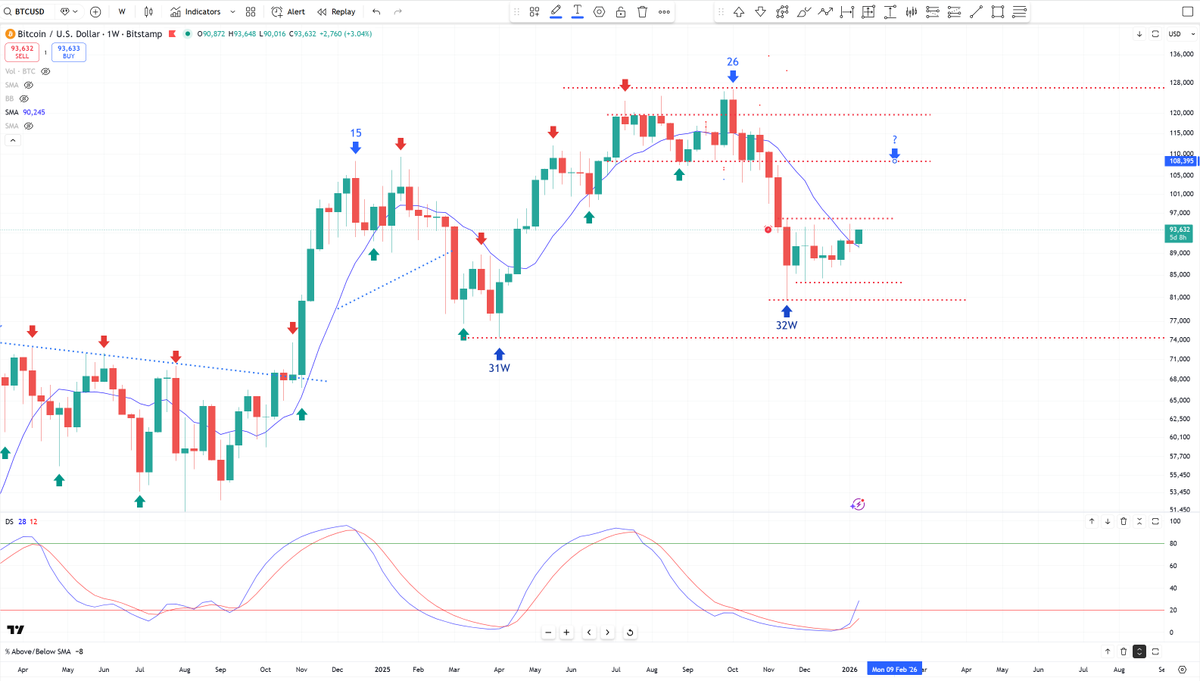Open drawing templates in floating toolbar
The width and height of the screenshot is (1200, 681).
tap(535, 12)
